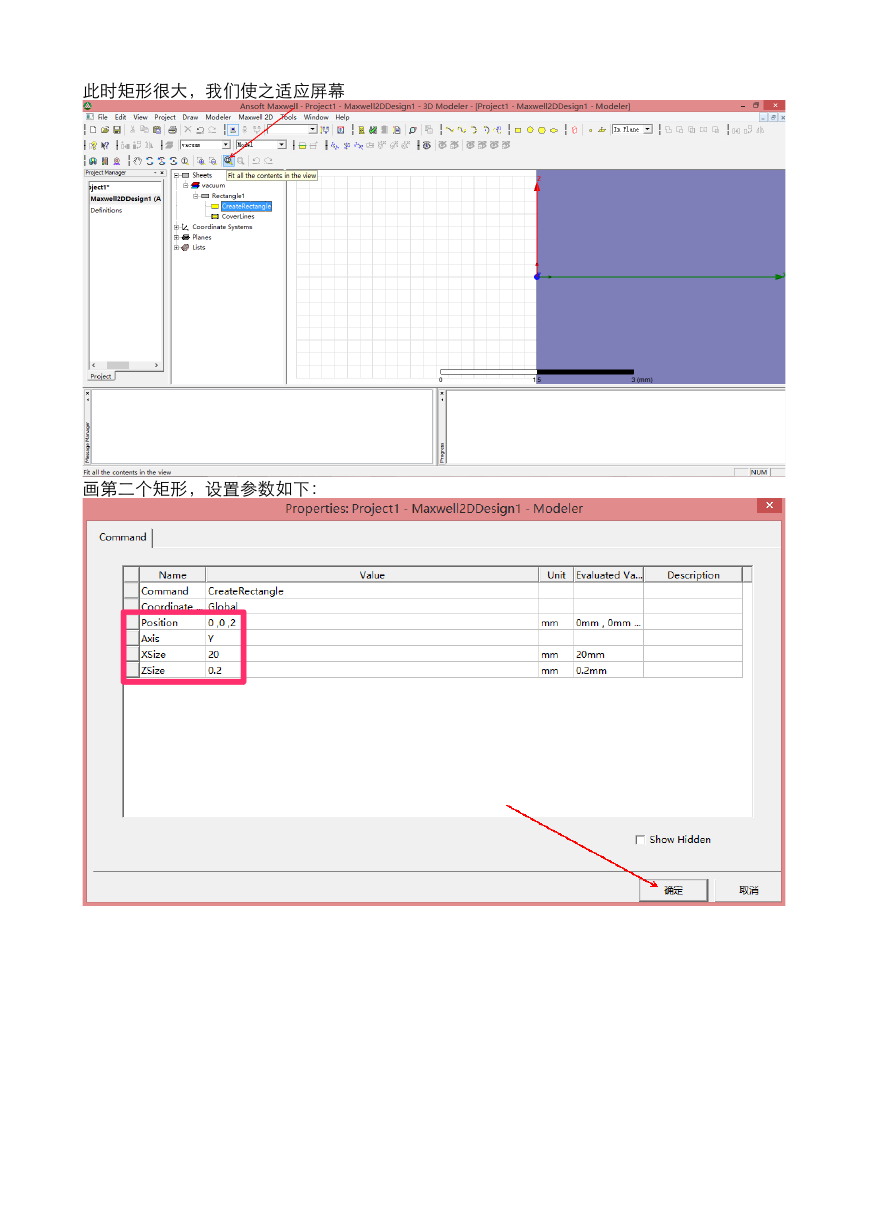The height and width of the screenshot is (1228, 869).
Task: Click the Evaluated Value cell 20mm
Action: click(x=608, y=654)
